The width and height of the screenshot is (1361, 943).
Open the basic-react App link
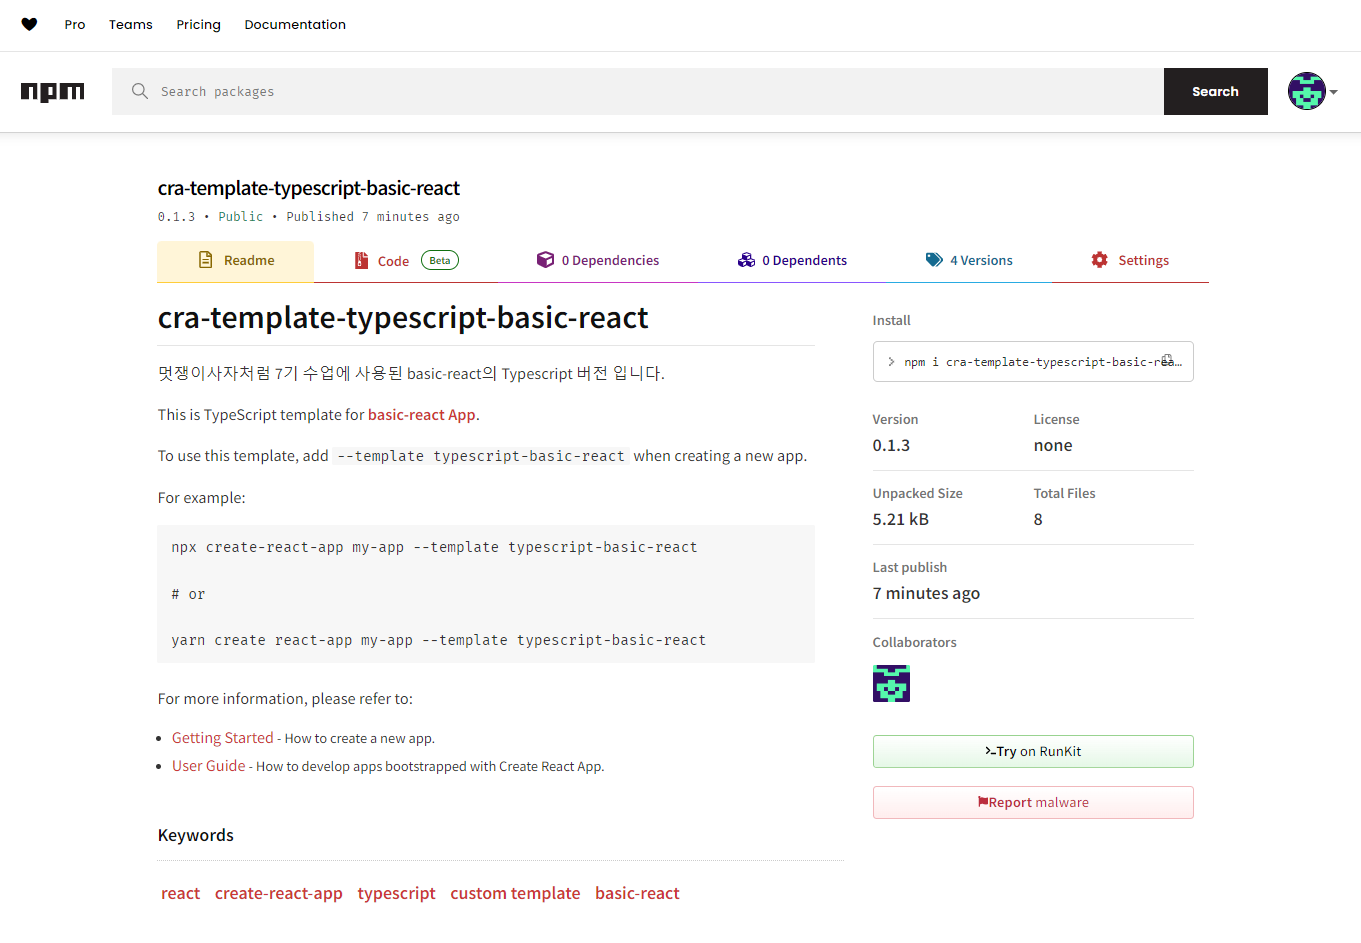click(422, 415)
